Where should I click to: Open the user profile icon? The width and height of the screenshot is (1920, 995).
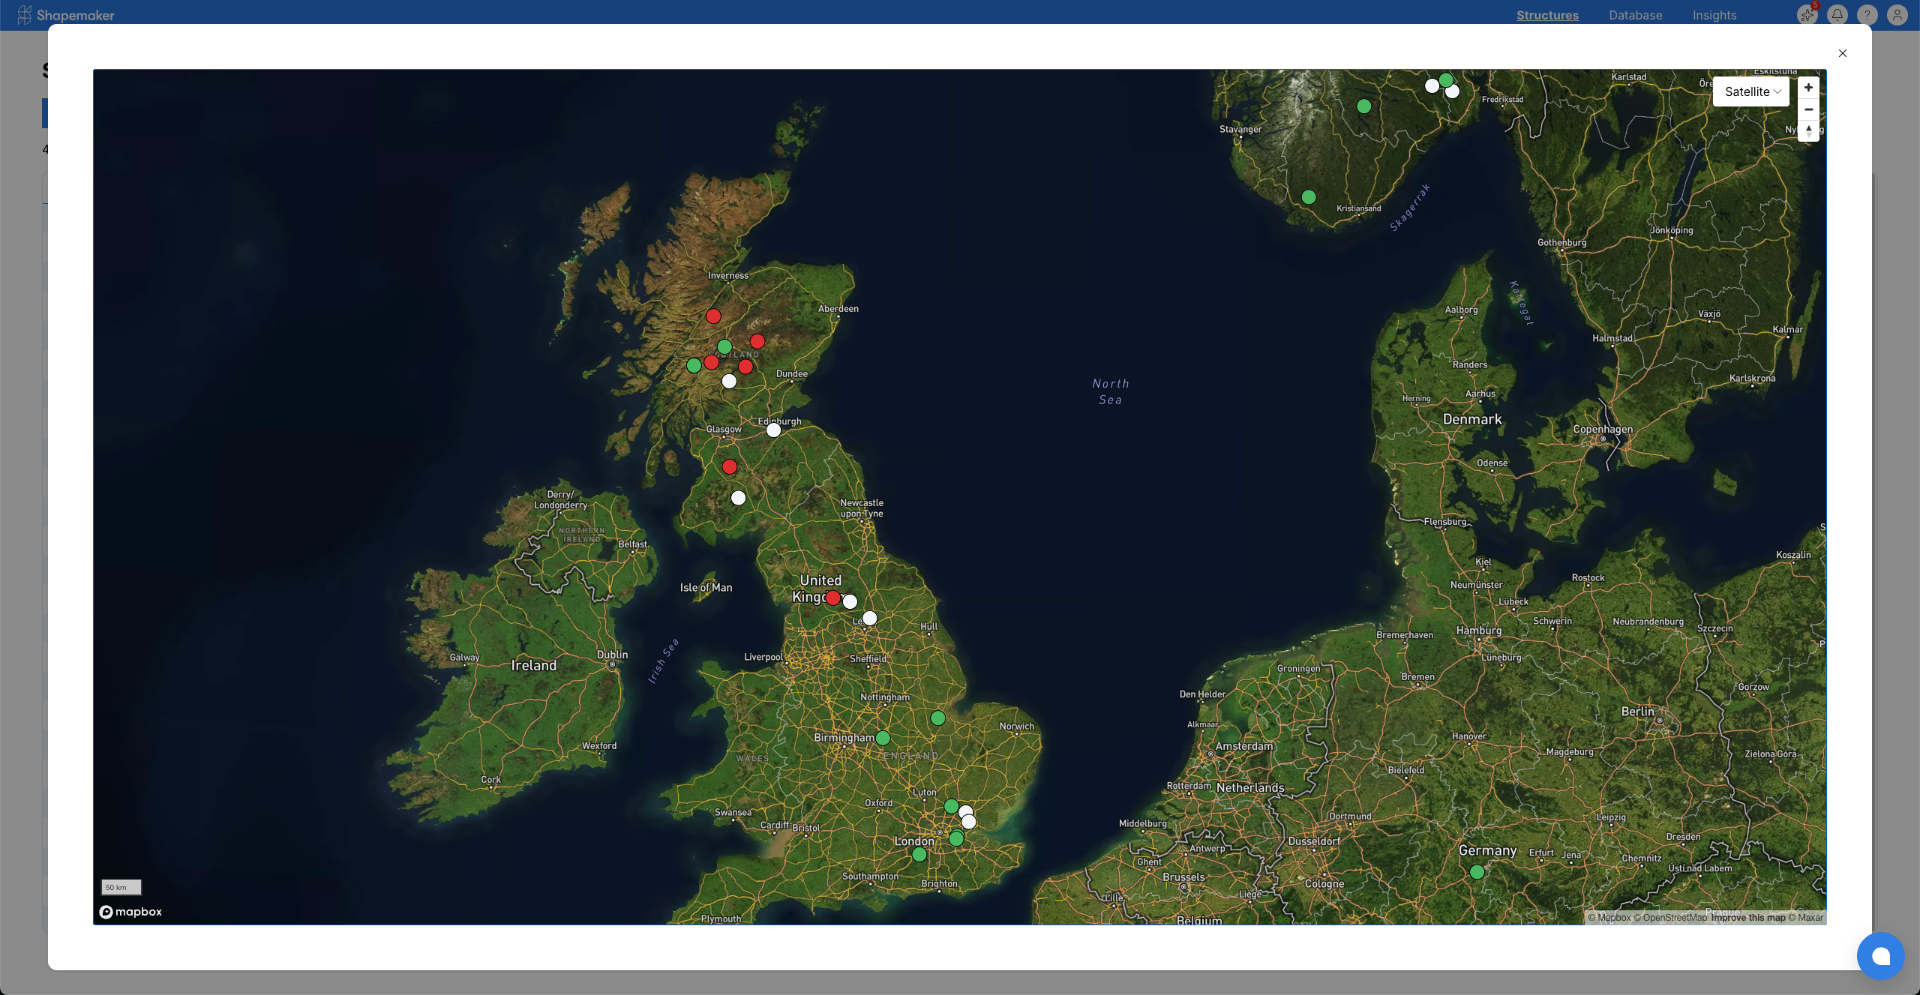(x=1897, y=15)
